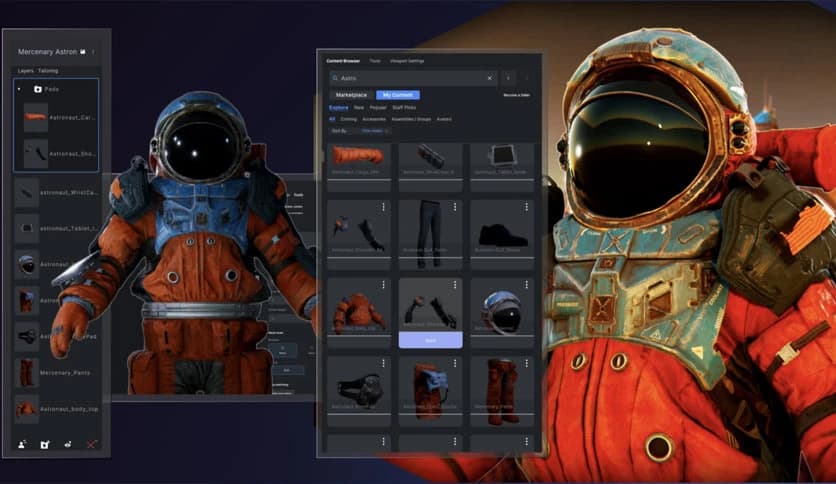This screenshot has width=836, height=484.
Task: Select the blue helmet content card
Action: click(x=502, y=313)
